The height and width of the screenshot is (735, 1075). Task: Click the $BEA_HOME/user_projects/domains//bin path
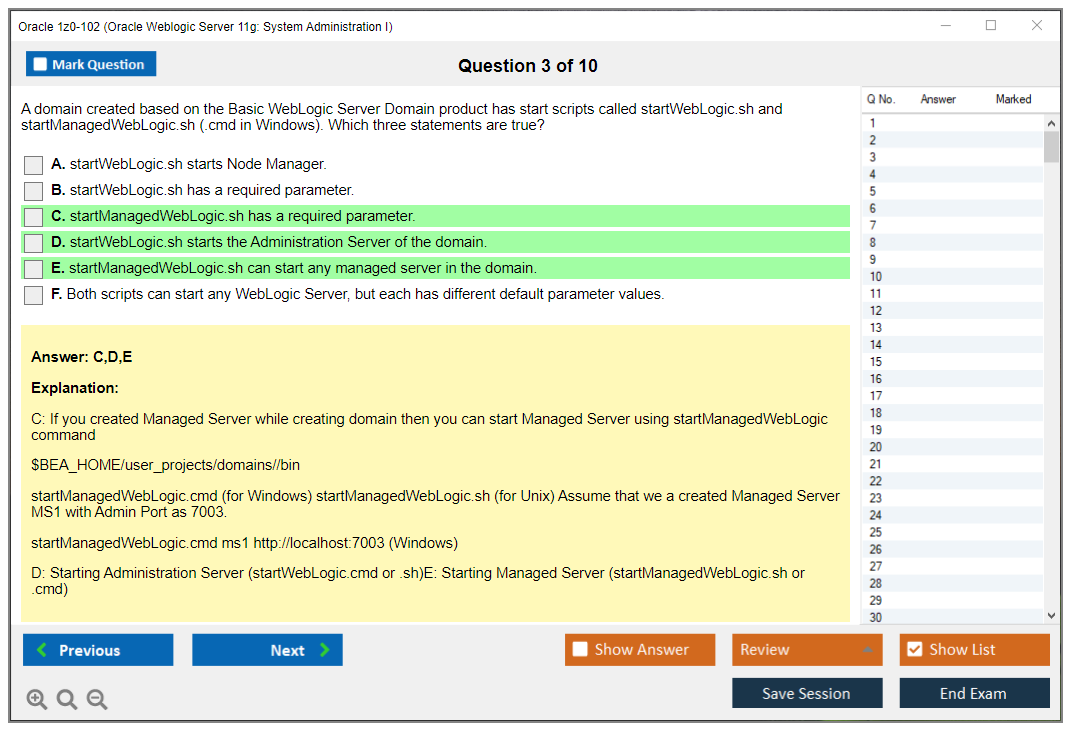(x=165, y=465)
